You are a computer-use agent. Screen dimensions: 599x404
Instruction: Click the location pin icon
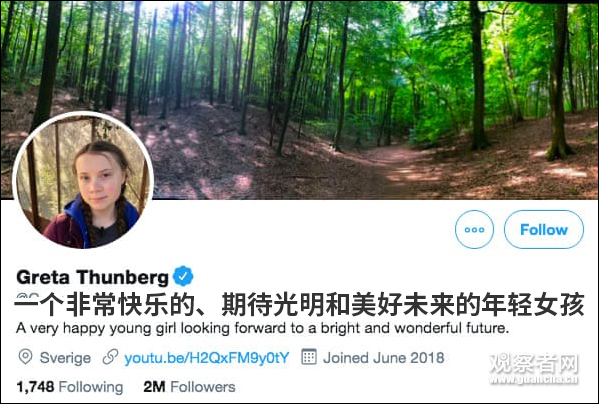[x=25, y=357]
